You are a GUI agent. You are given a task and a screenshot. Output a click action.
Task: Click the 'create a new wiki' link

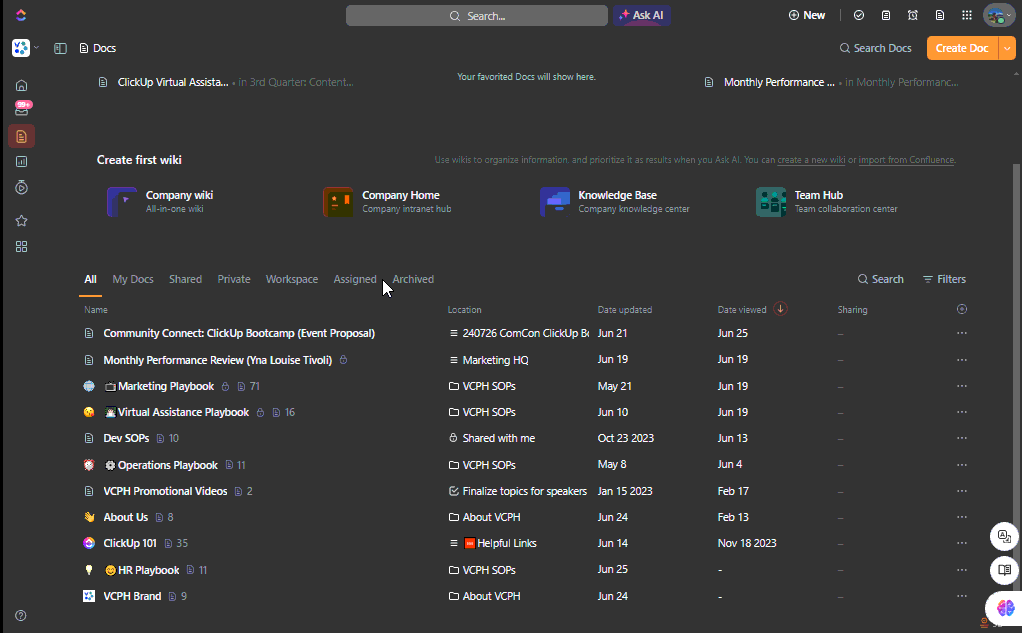[x=811, y=160]
